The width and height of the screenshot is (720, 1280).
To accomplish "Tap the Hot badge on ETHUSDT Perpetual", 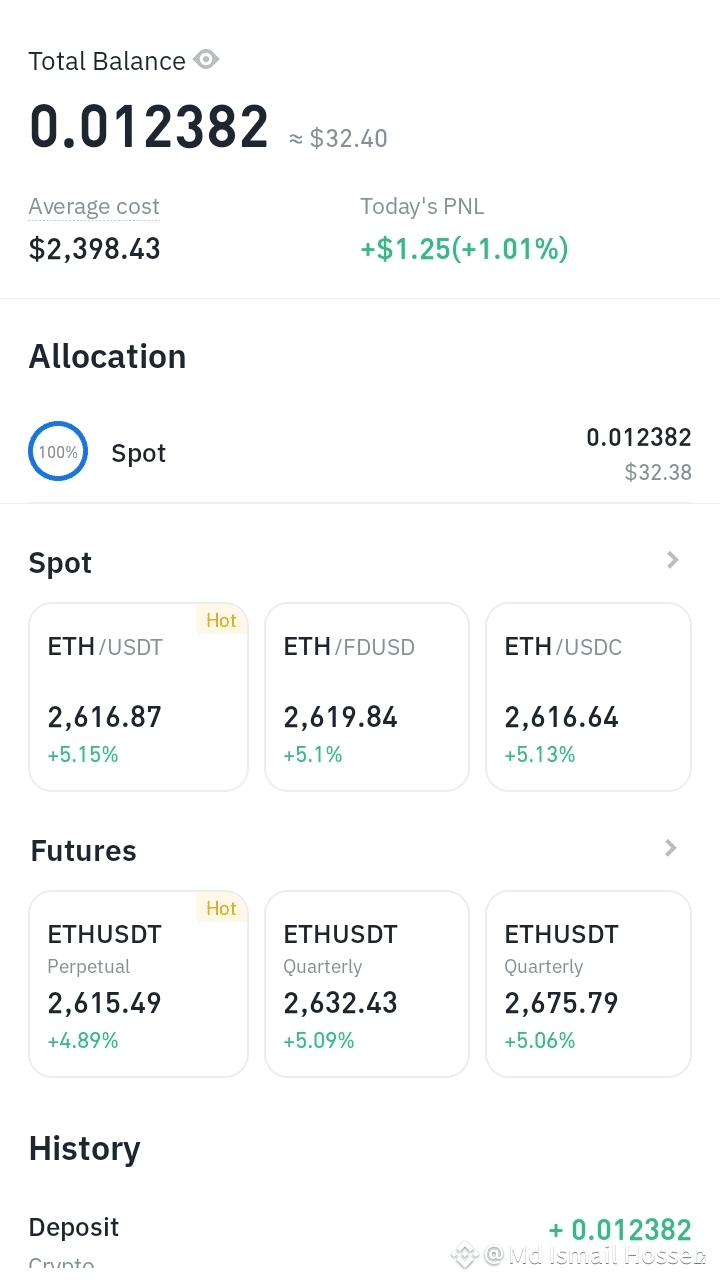I will [221, 908].
